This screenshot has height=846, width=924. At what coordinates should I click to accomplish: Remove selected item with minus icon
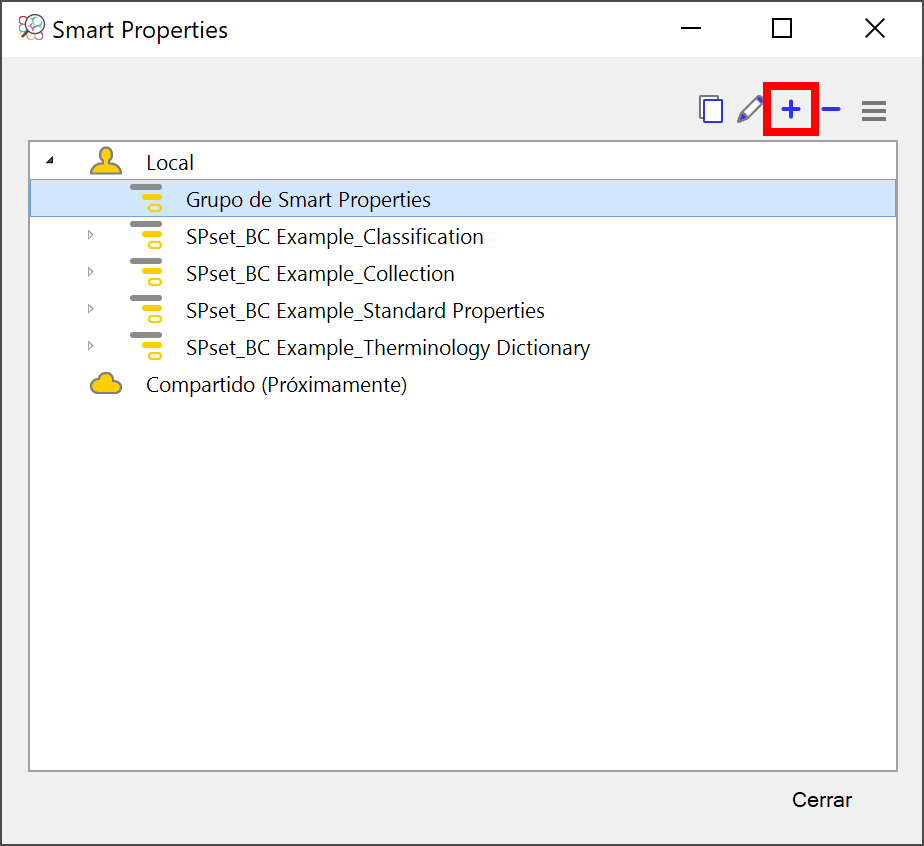(x=831, y=109)
